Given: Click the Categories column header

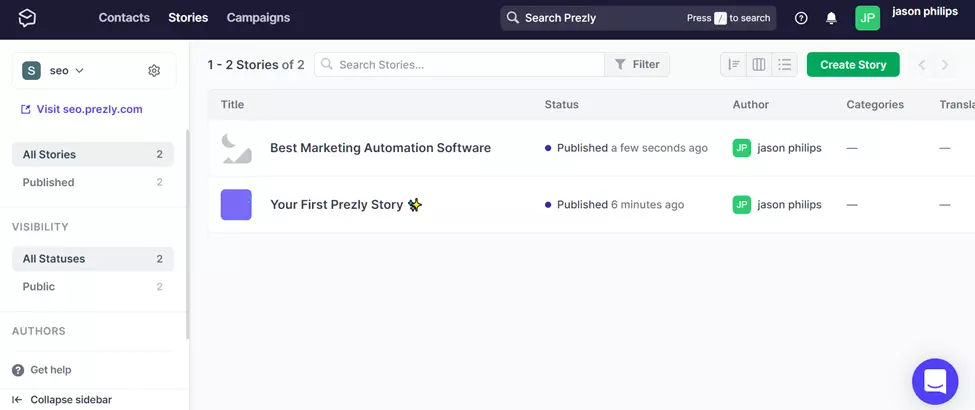Looking at the screenshot, I should click(875, 105).
